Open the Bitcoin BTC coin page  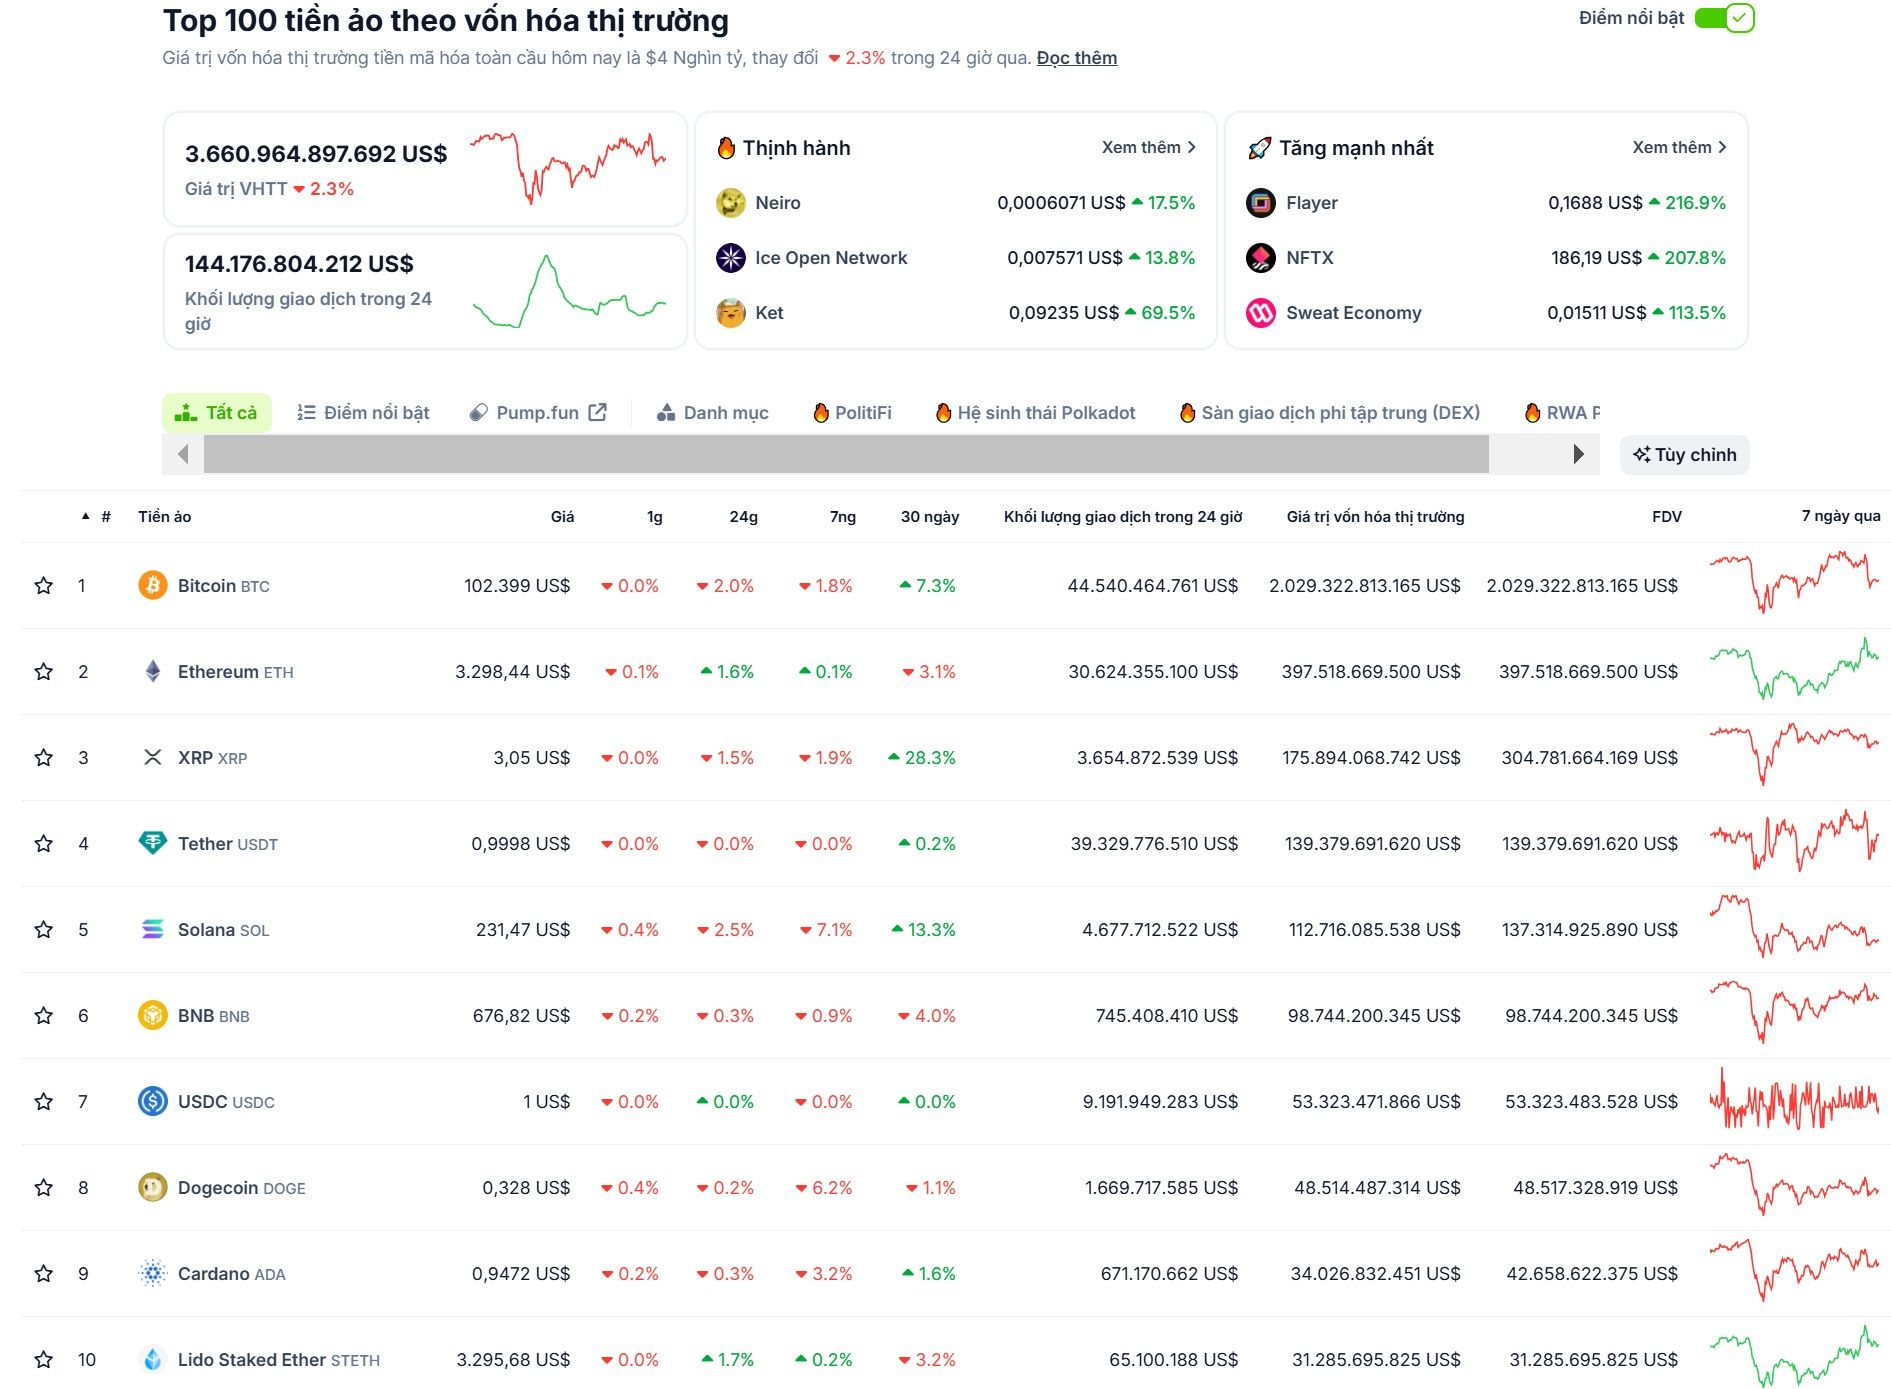(x=223, y=586)
